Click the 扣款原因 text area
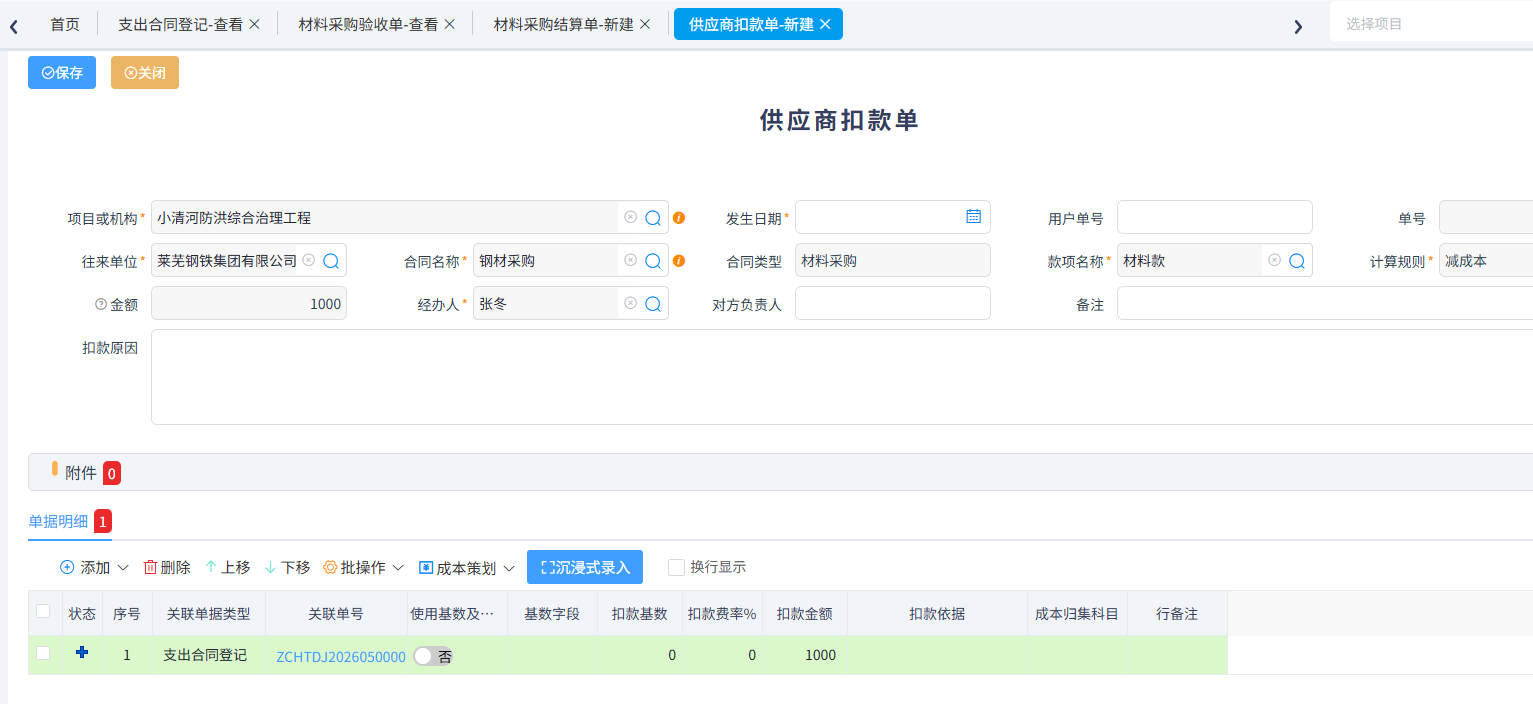Screen dimensions: 1533x704 point(842,377)
